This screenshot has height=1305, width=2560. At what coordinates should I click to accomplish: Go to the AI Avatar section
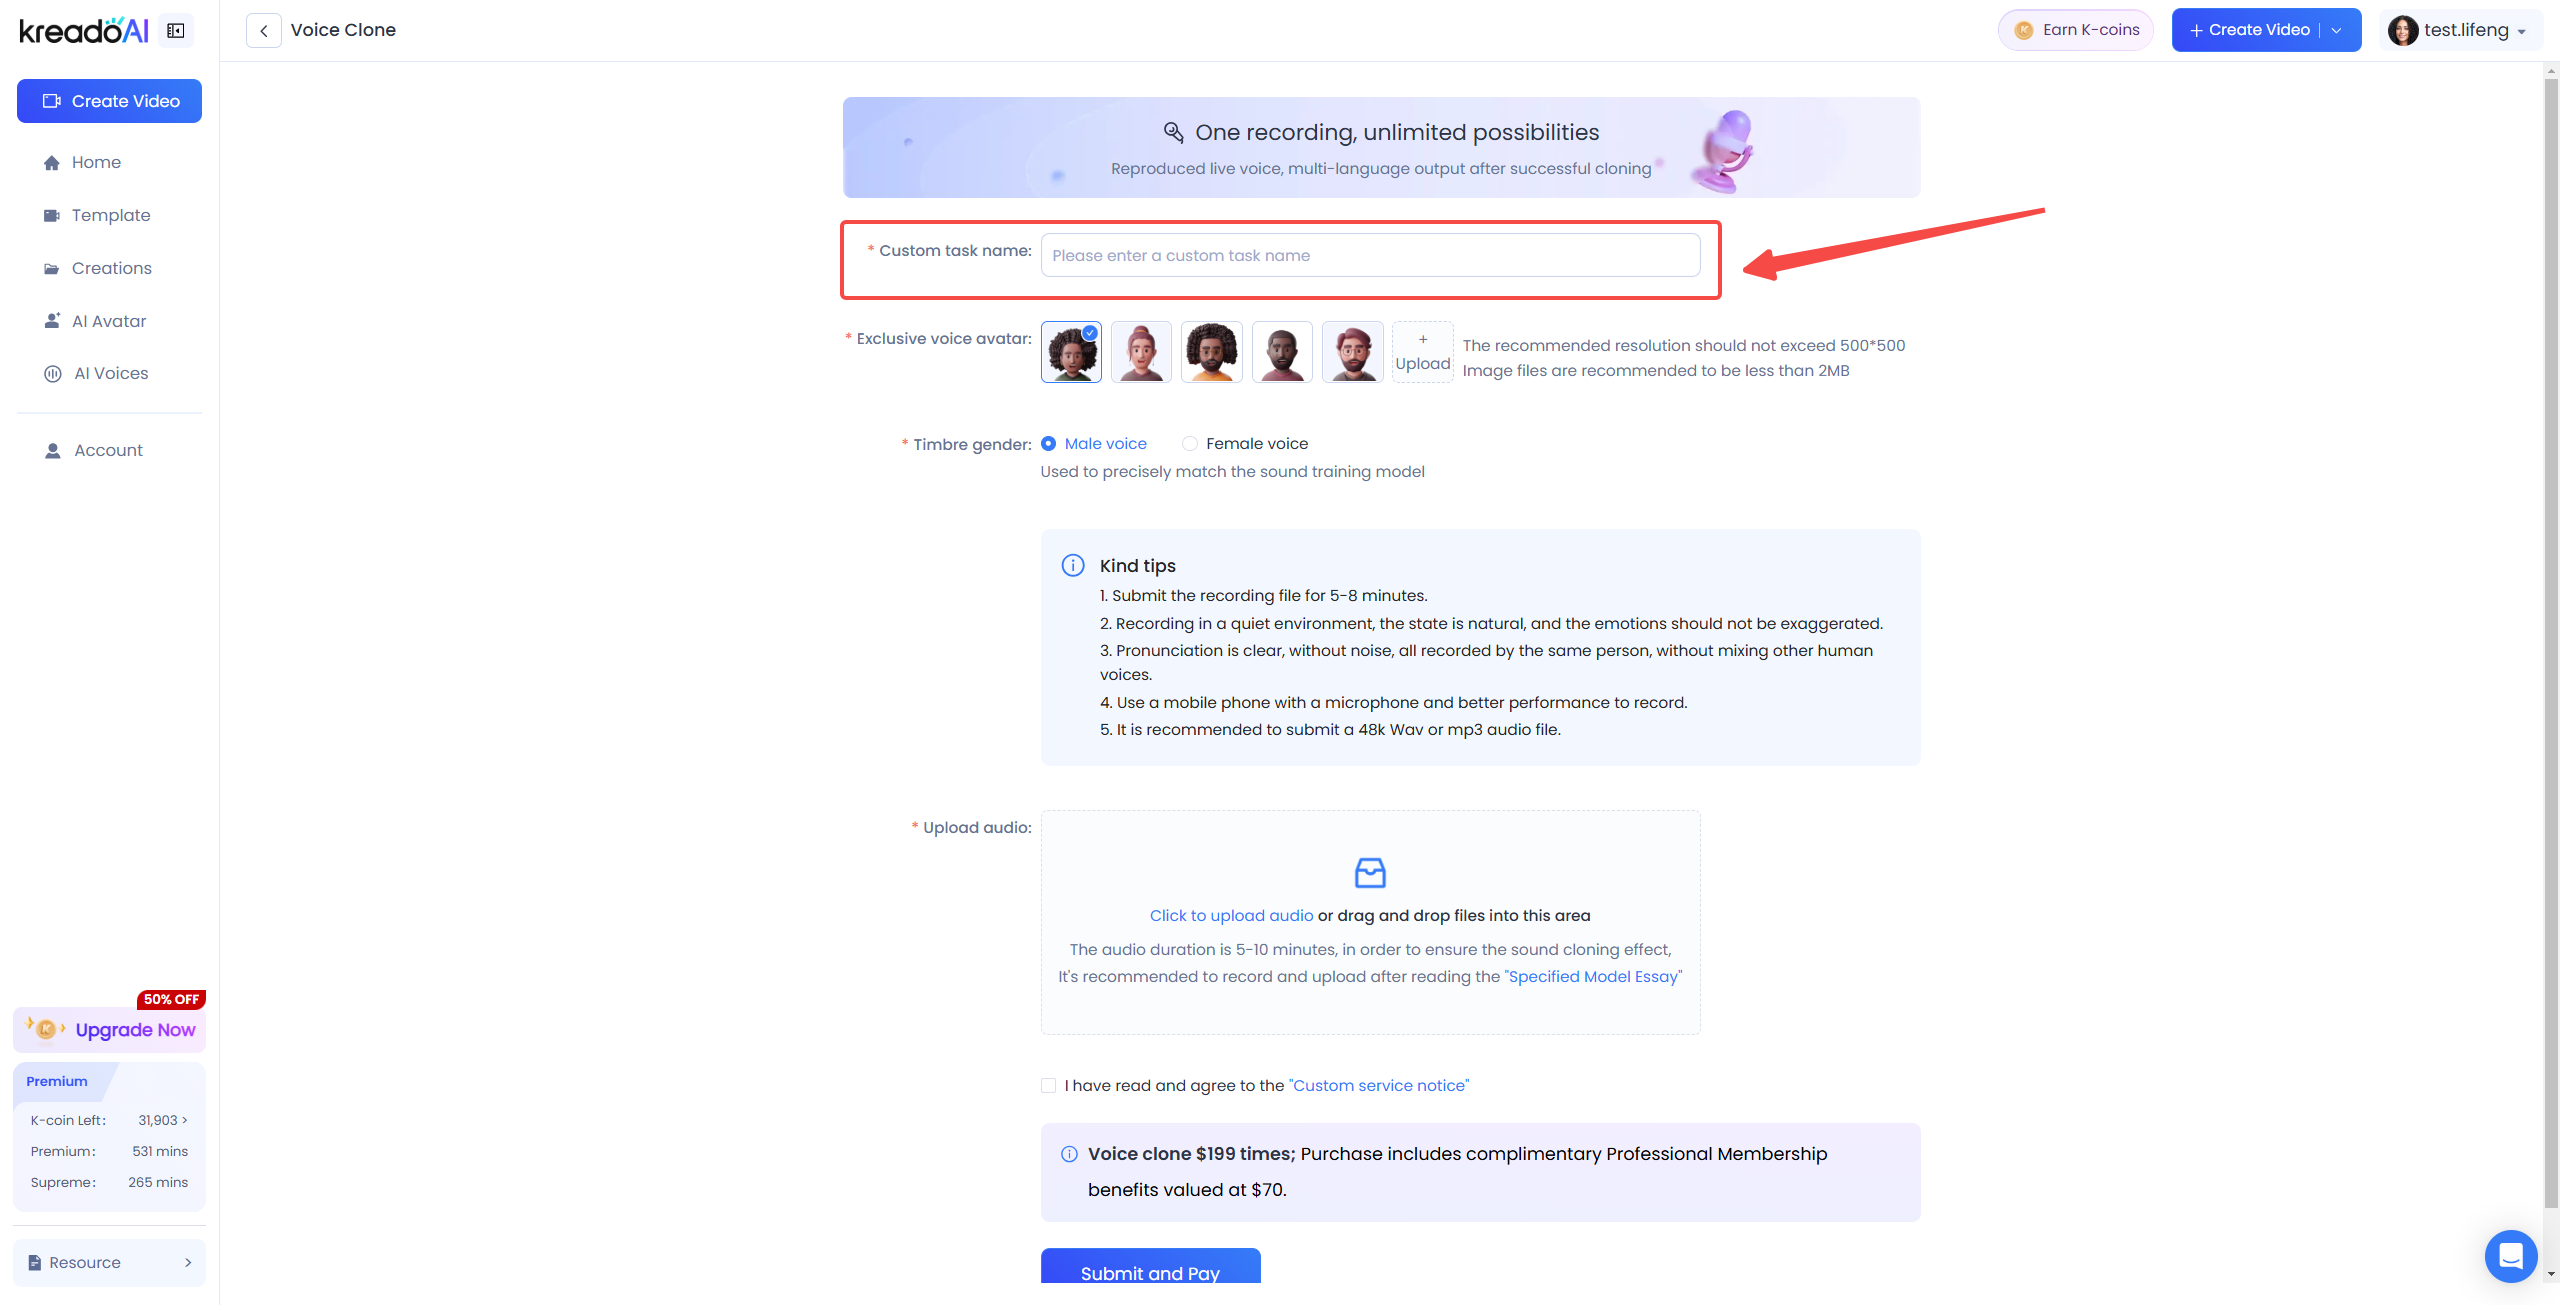point(109,321)
